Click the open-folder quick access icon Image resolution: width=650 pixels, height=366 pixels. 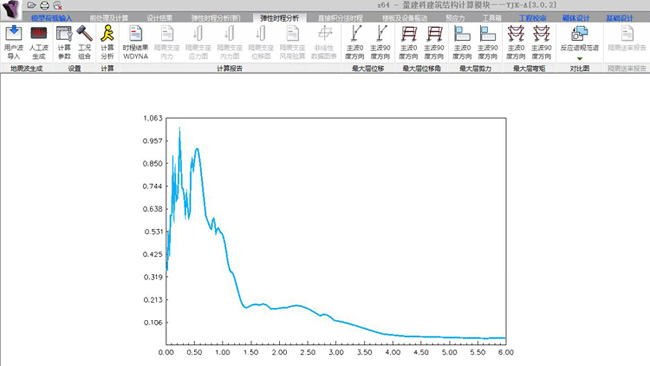(x=31, y=5)
